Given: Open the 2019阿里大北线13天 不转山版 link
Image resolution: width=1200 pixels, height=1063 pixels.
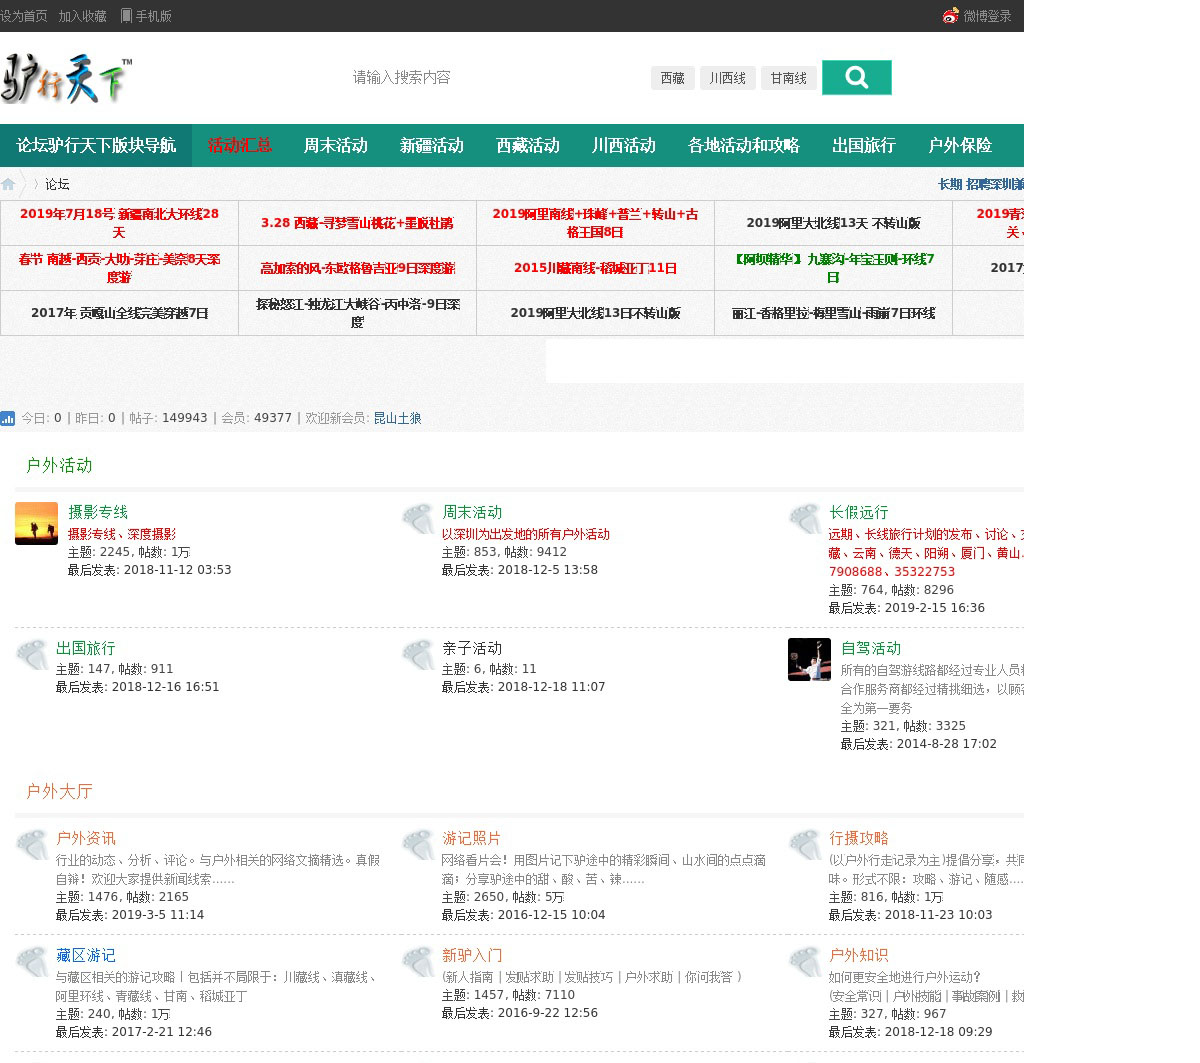Looking at the screenshot, I should pyautogui.click(x=833, y=223).
